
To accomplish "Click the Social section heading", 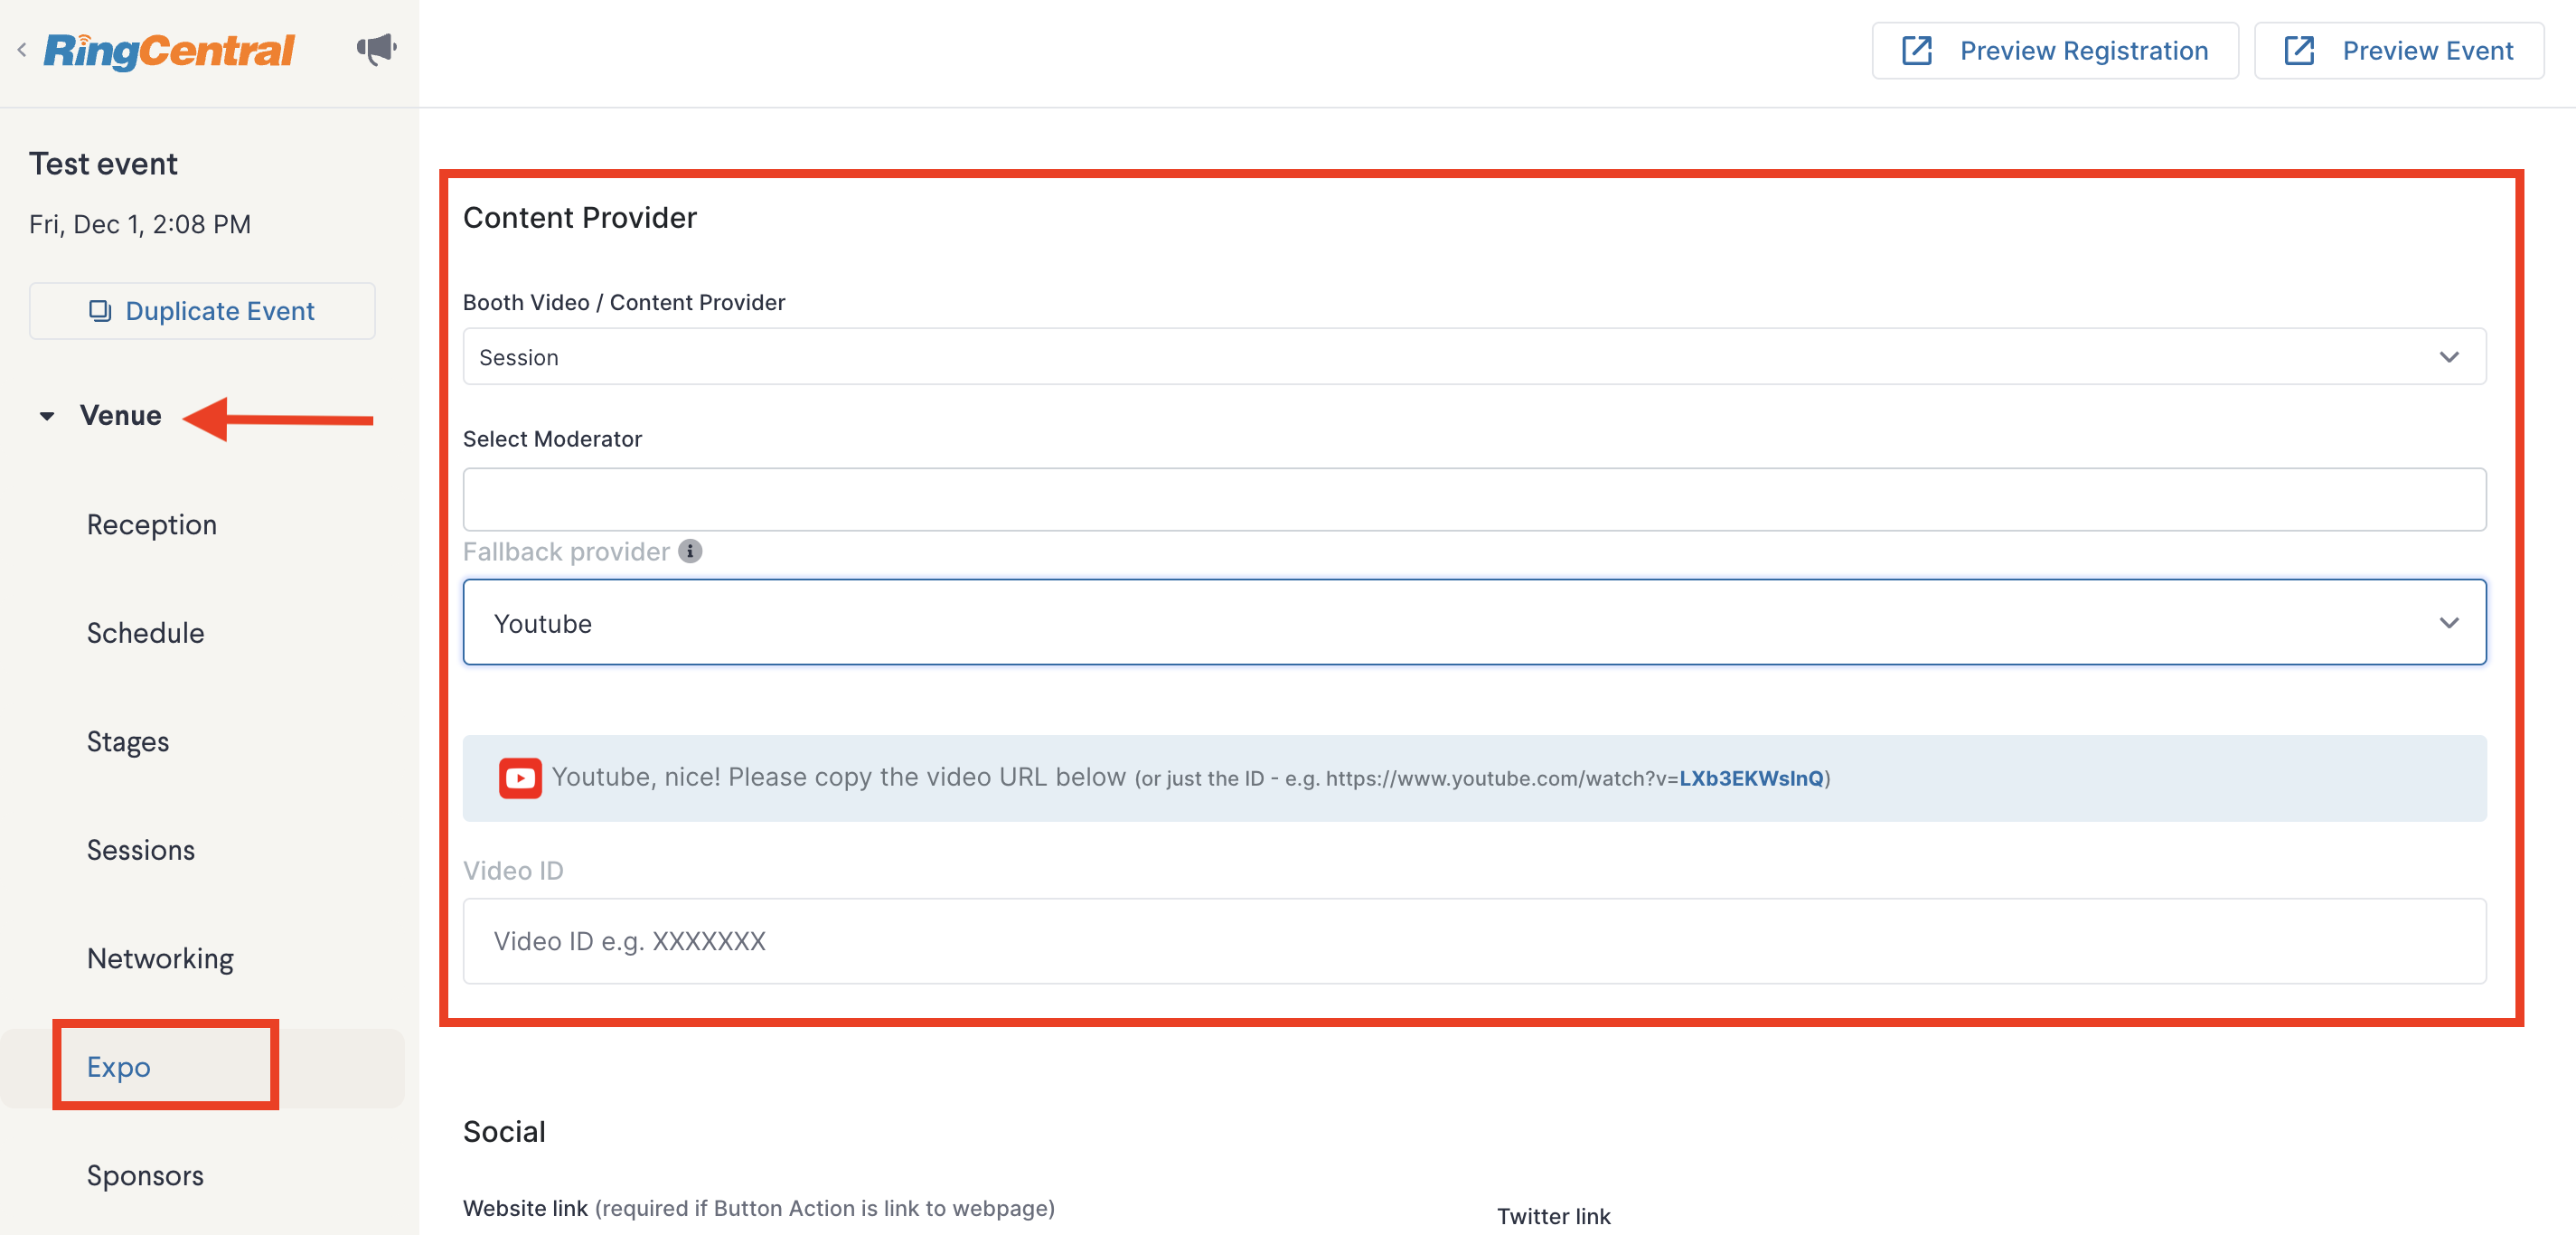I will click(504, 1131).
